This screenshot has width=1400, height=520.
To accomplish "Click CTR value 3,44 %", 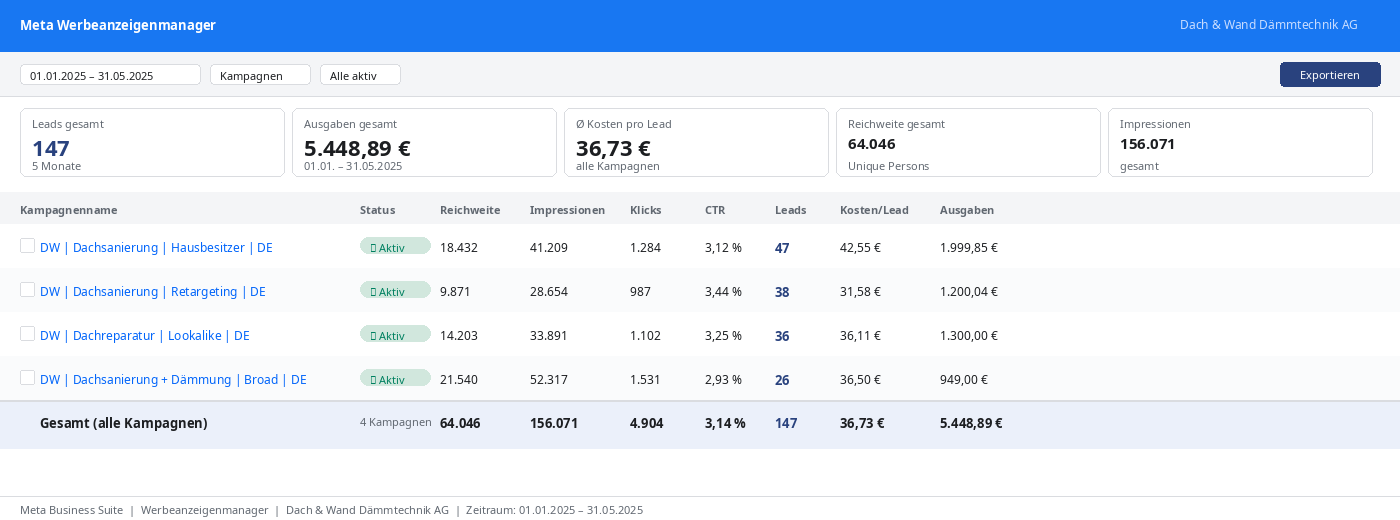I will click(x=723, y=292).
